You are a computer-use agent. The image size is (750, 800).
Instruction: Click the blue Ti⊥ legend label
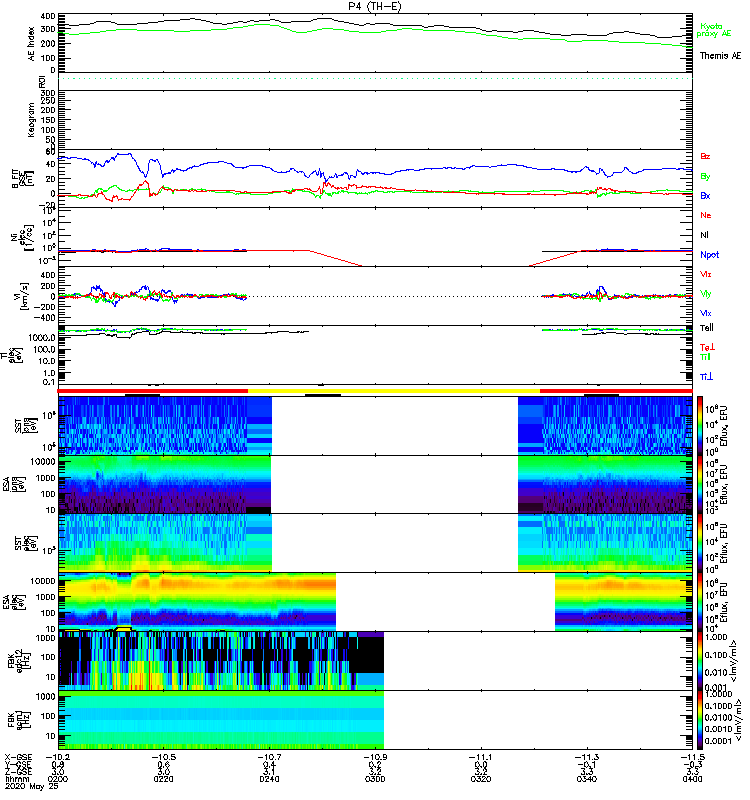pos(706,377)
